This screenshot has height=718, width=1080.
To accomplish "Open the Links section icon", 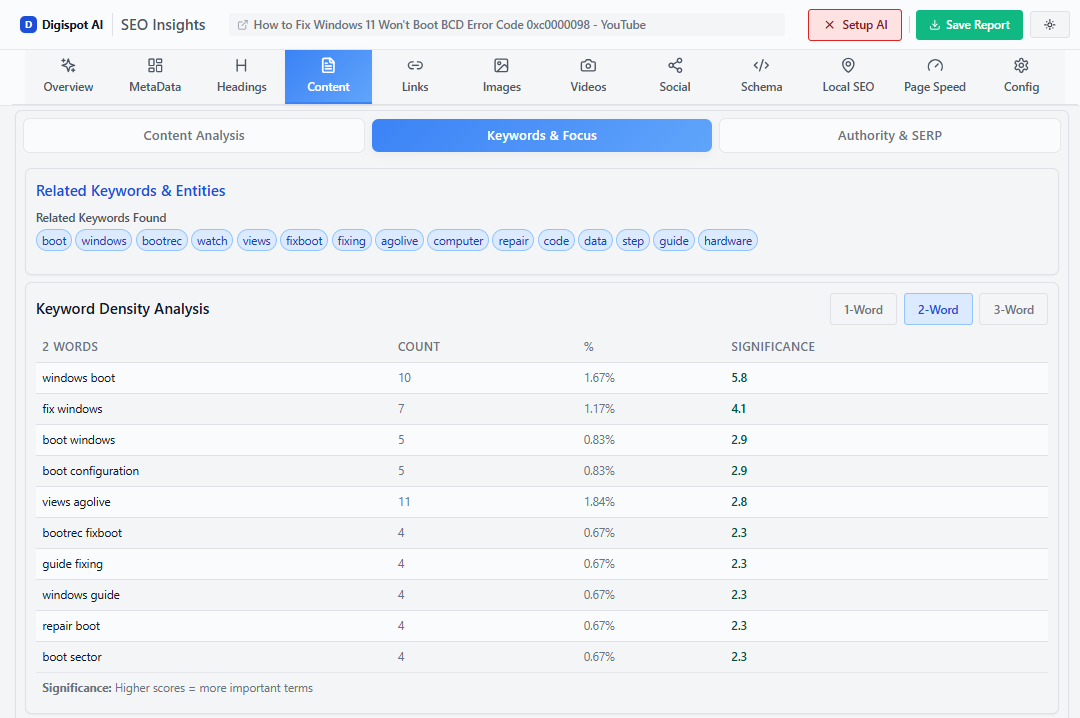I will point(415,65).
